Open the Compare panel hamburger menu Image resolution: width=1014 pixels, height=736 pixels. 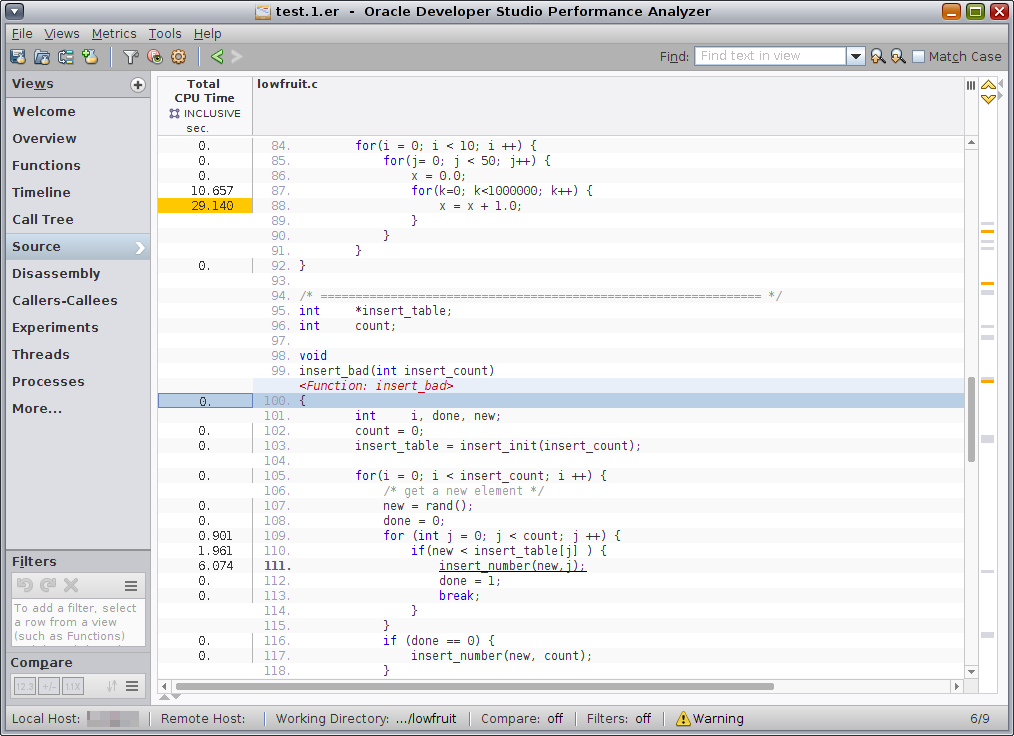click(131, 686)
